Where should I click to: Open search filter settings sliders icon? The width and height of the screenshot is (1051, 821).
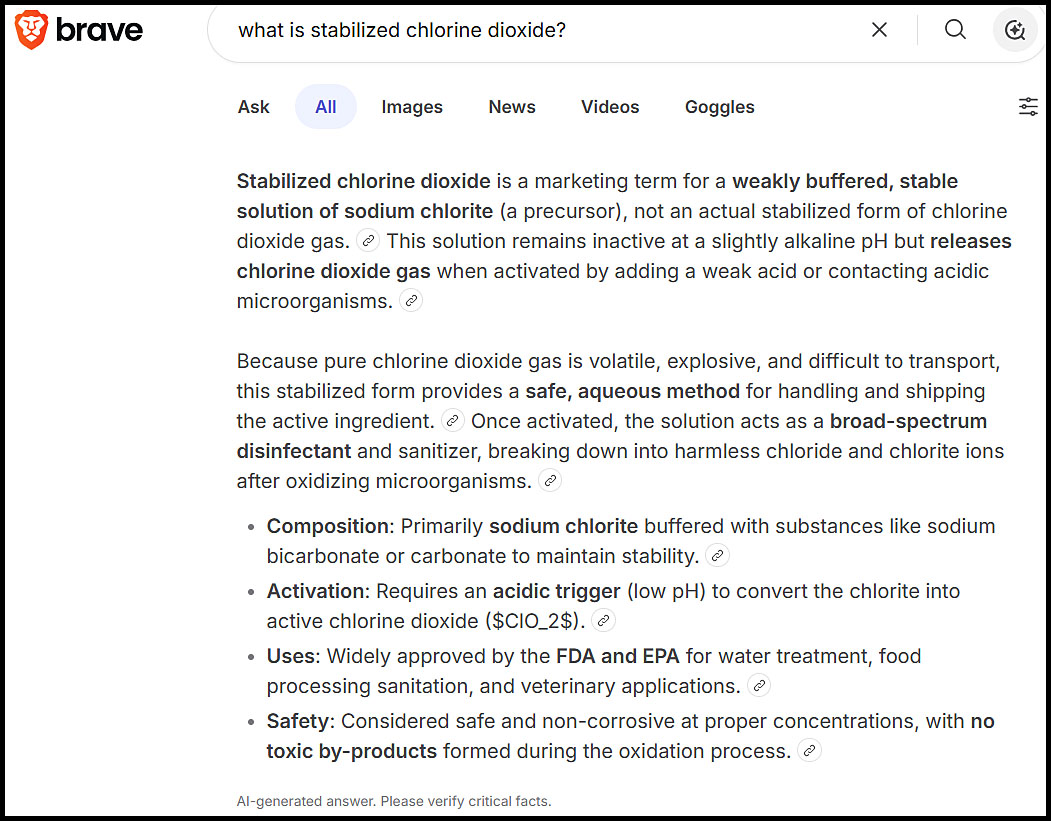coord(1028,107)
